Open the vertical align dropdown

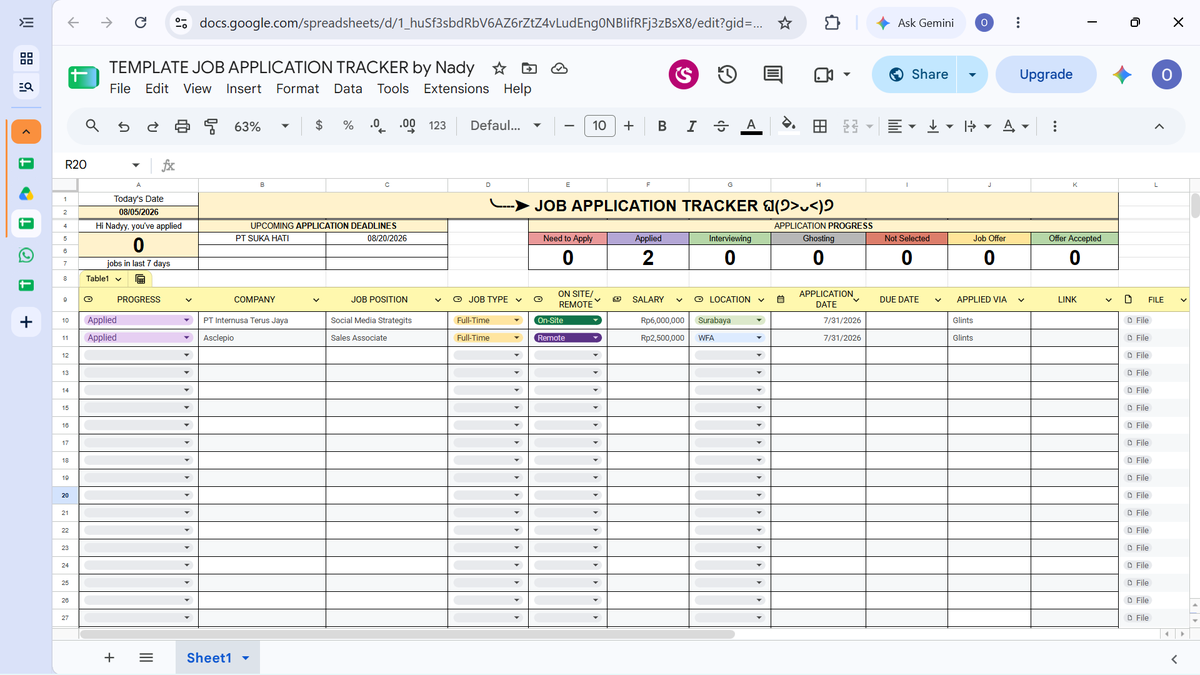(x=939, y=126)
